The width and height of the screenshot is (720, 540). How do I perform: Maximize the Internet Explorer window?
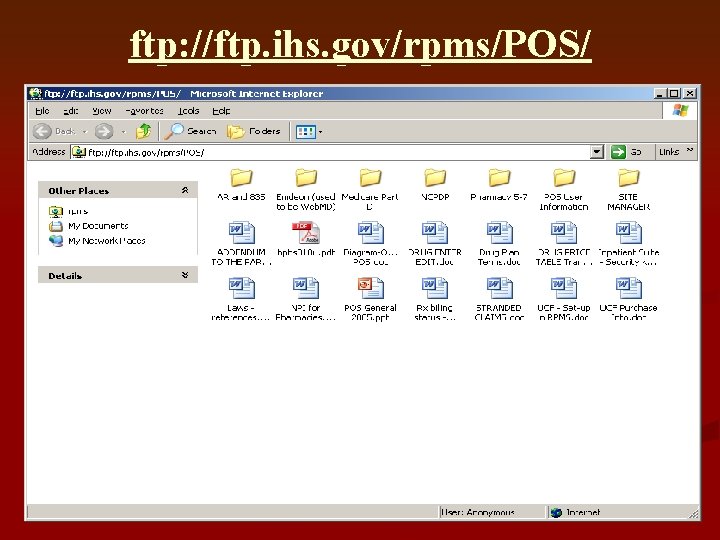674,94
